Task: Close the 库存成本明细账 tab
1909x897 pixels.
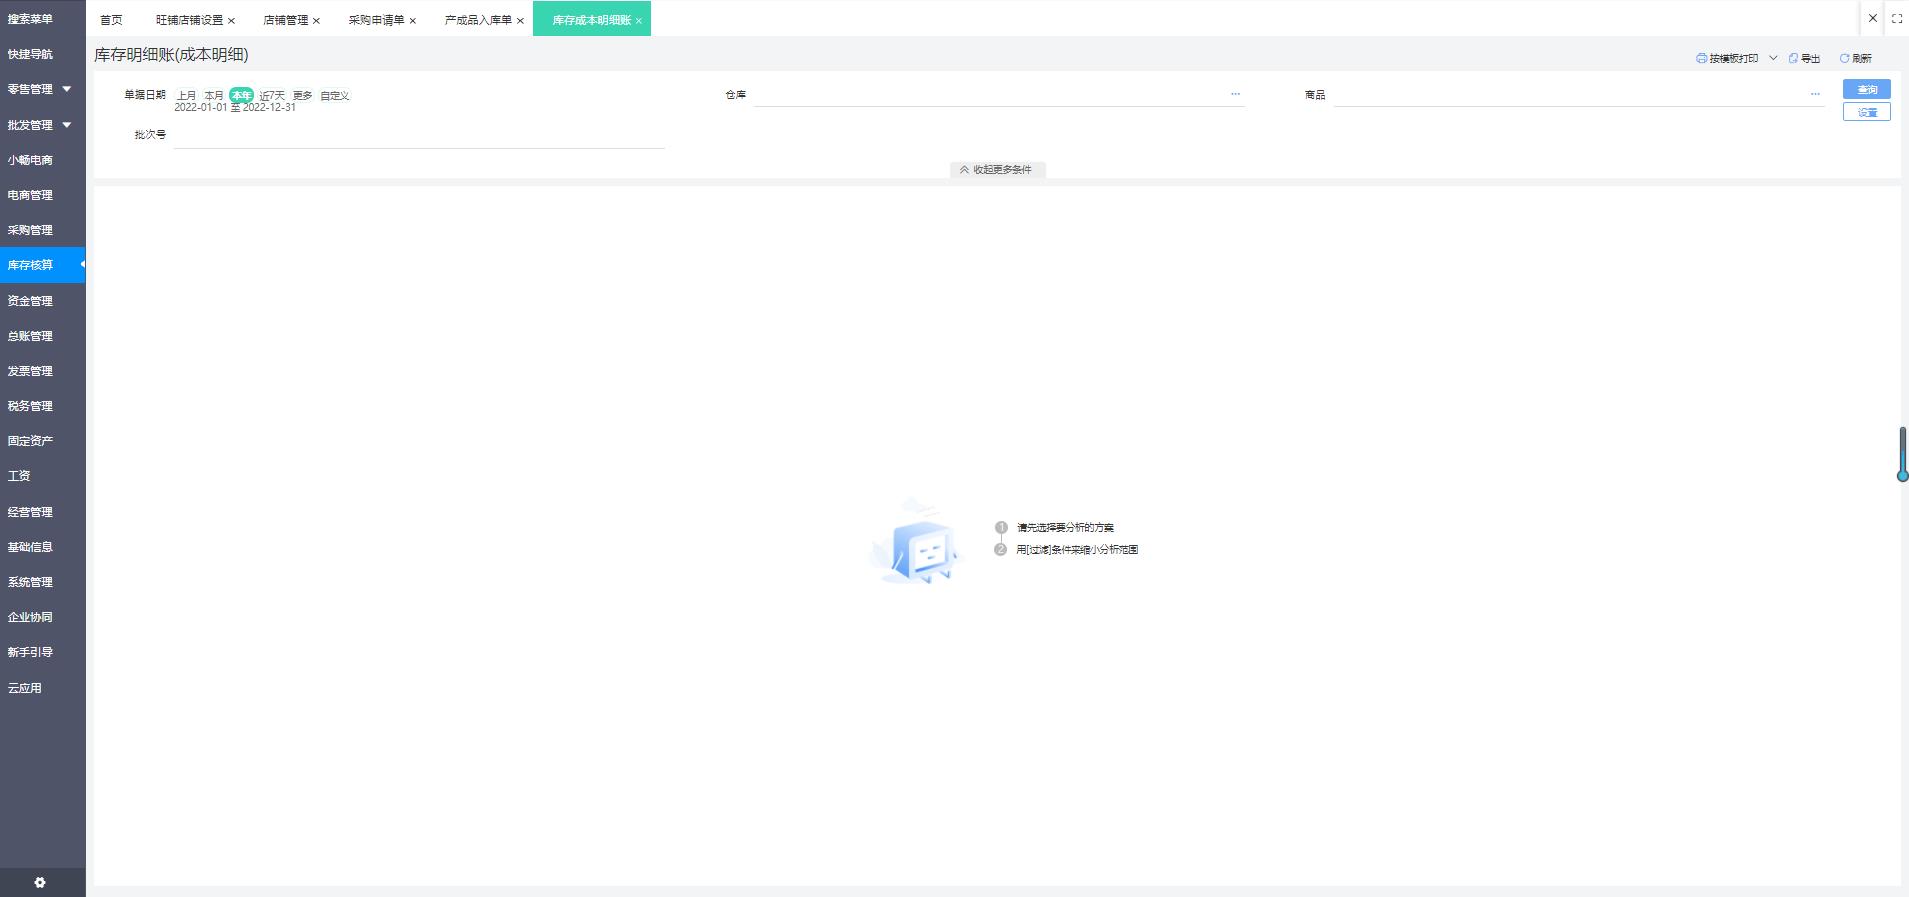Action: pos(639,20)
